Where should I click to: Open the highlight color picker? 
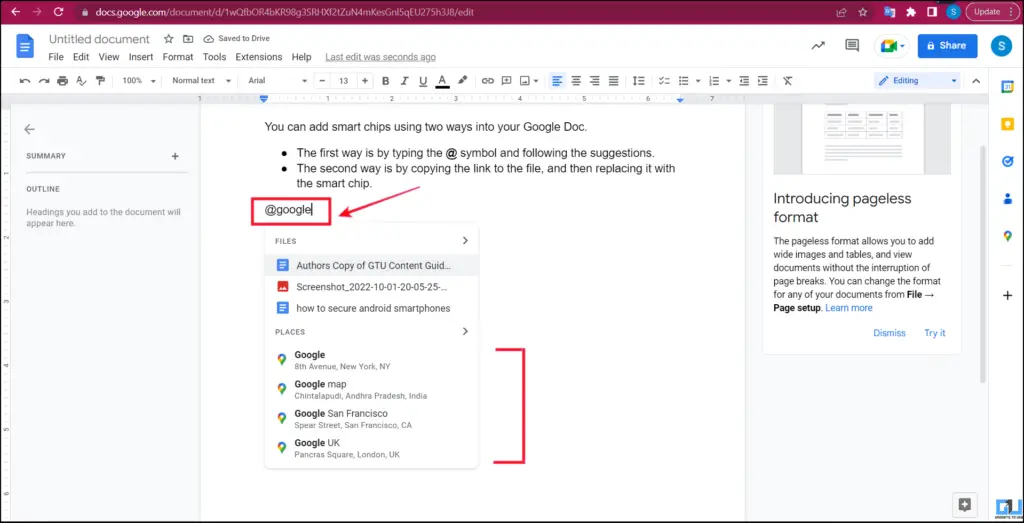(x=462, y=81)
